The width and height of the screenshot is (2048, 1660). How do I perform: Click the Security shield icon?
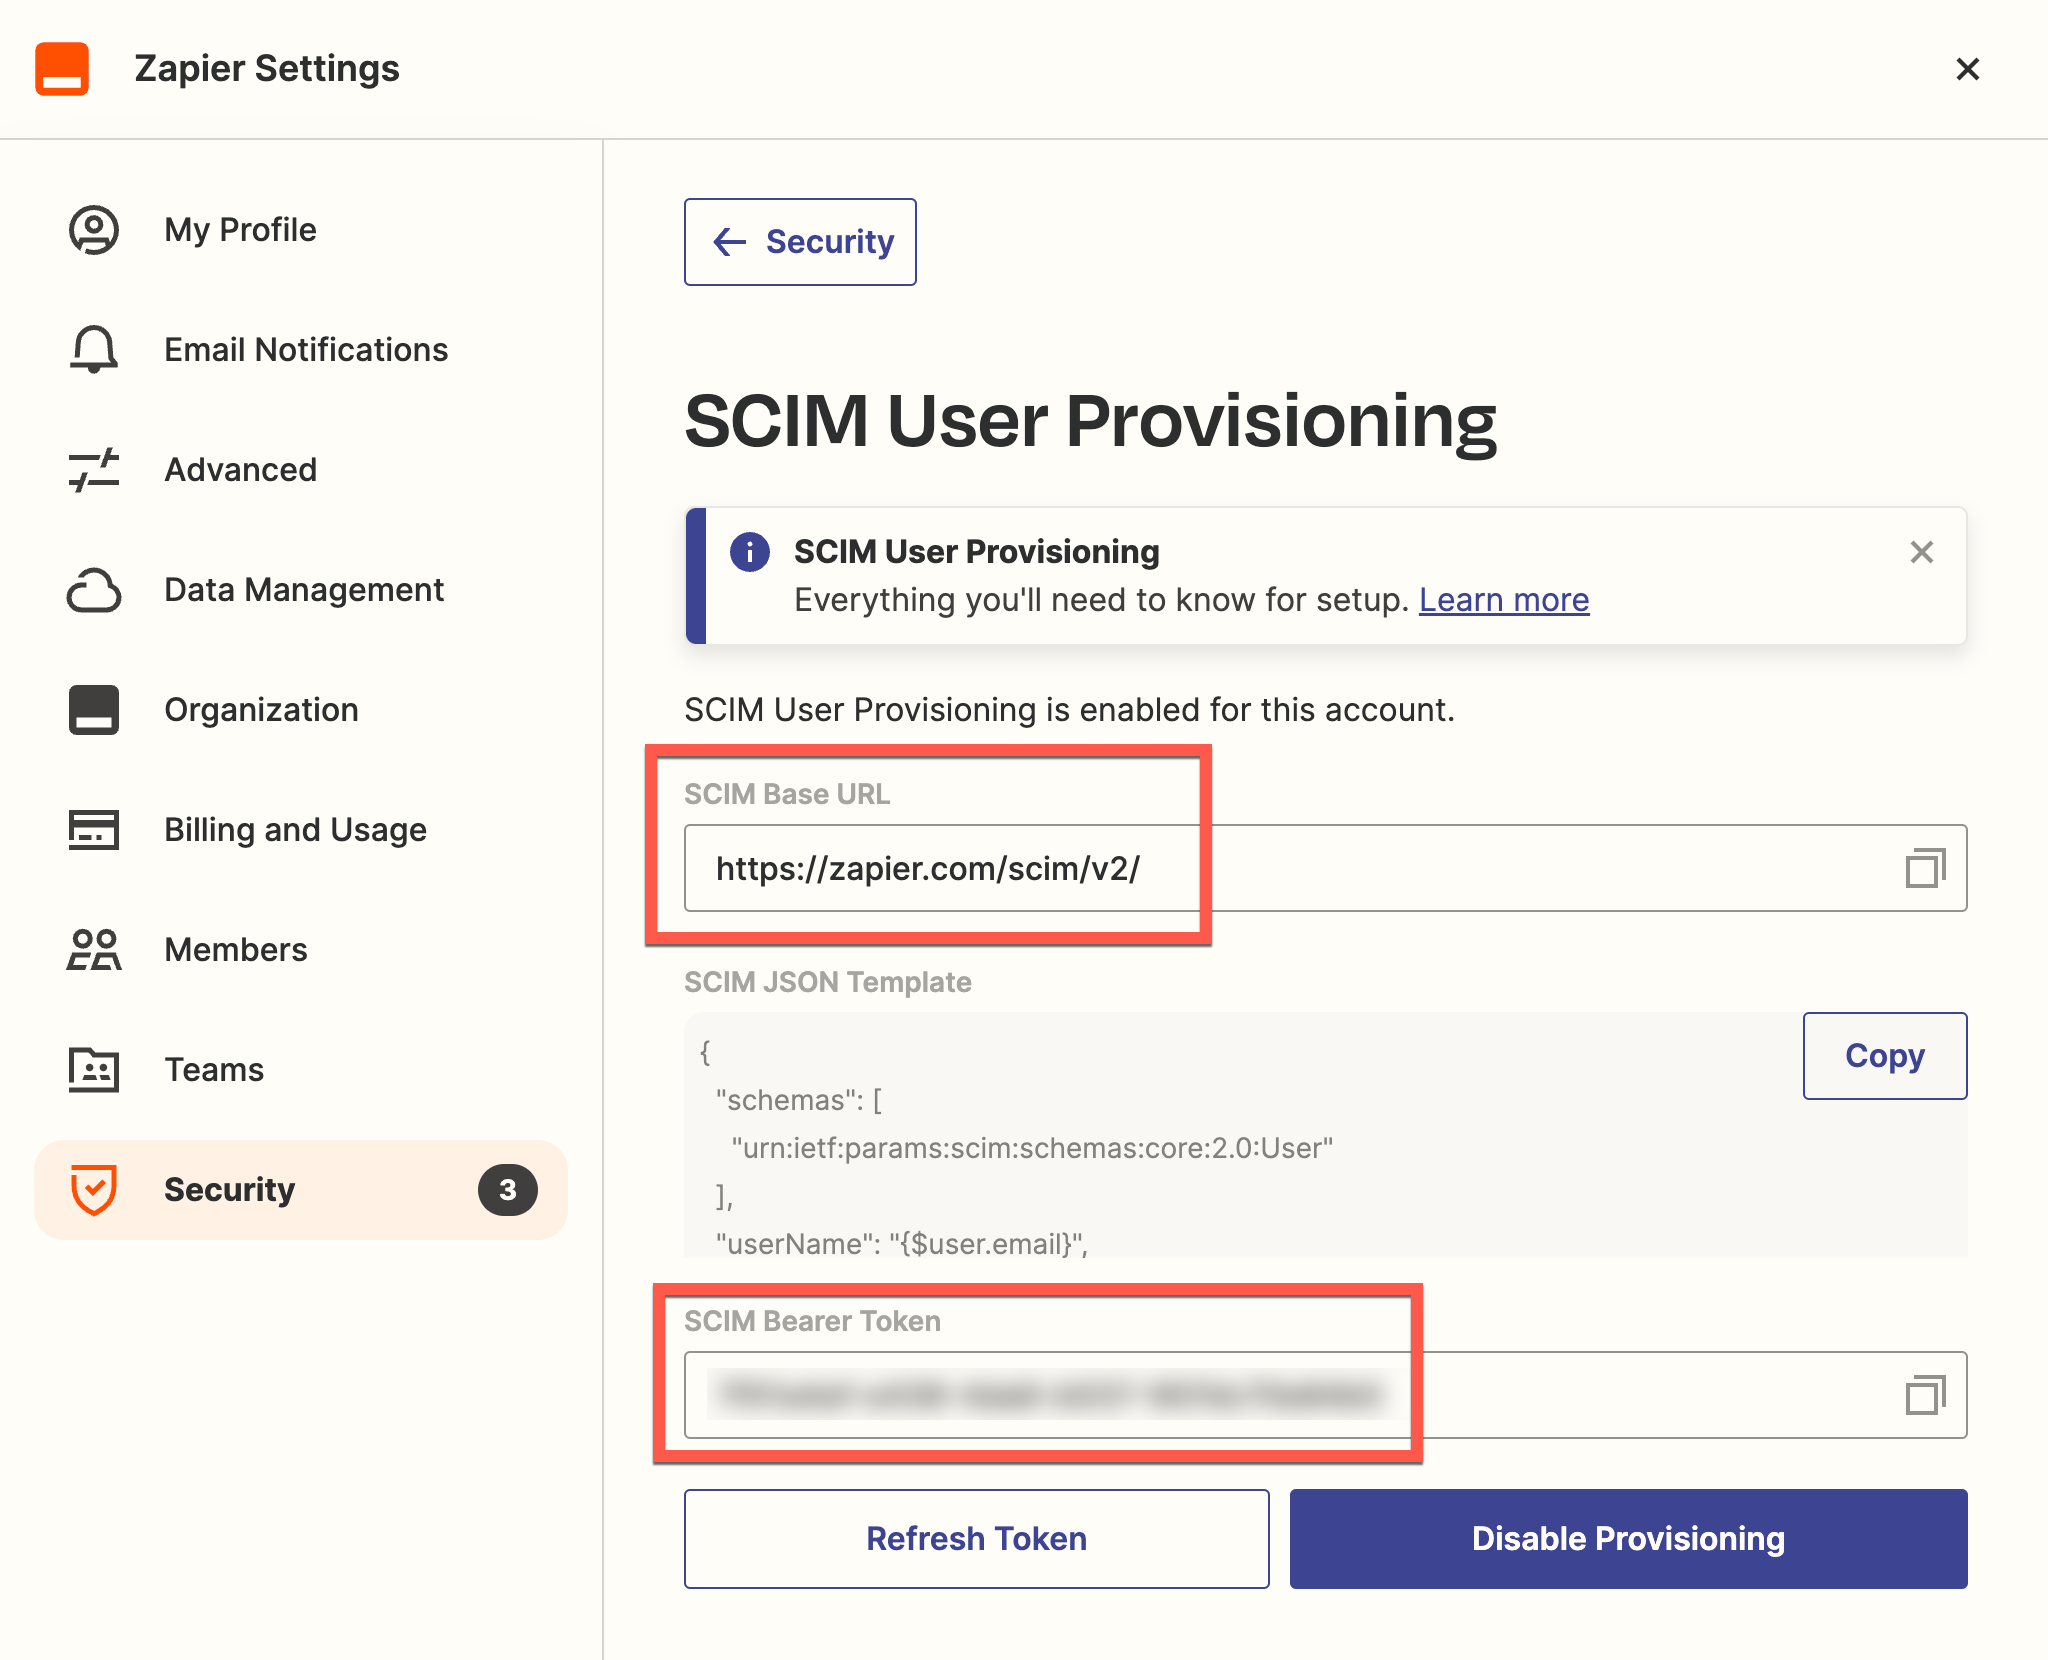(94, 1190)
